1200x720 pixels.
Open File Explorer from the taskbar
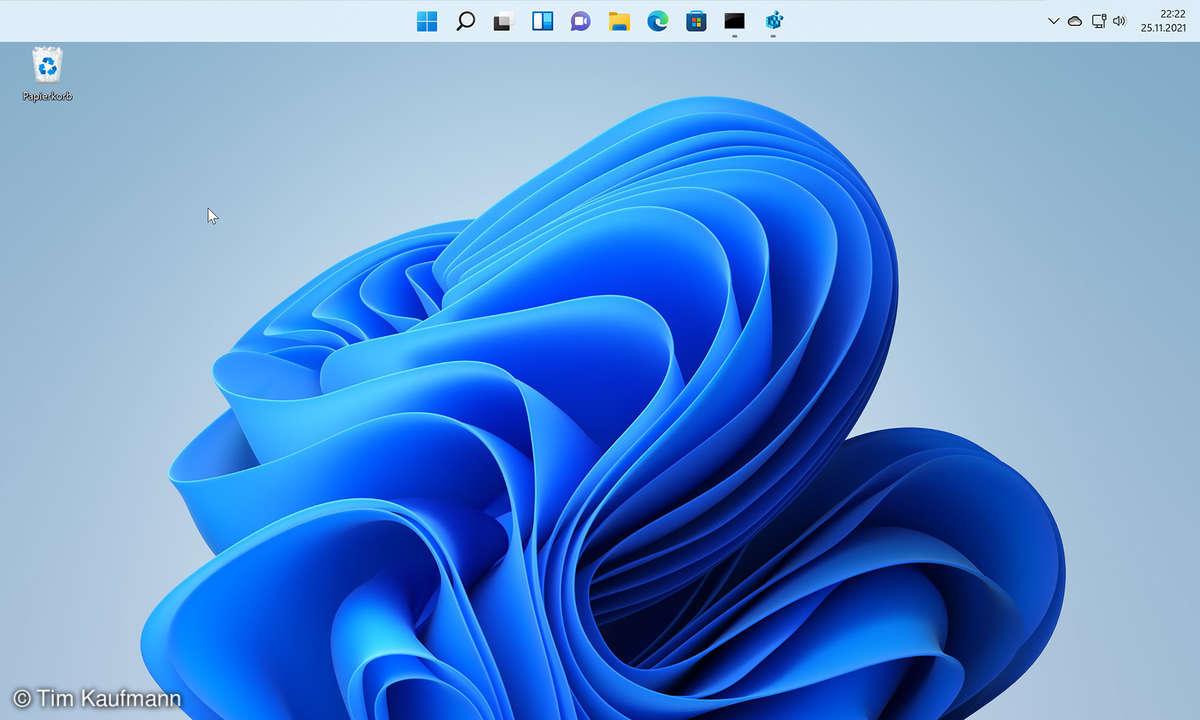coord(619,21)
